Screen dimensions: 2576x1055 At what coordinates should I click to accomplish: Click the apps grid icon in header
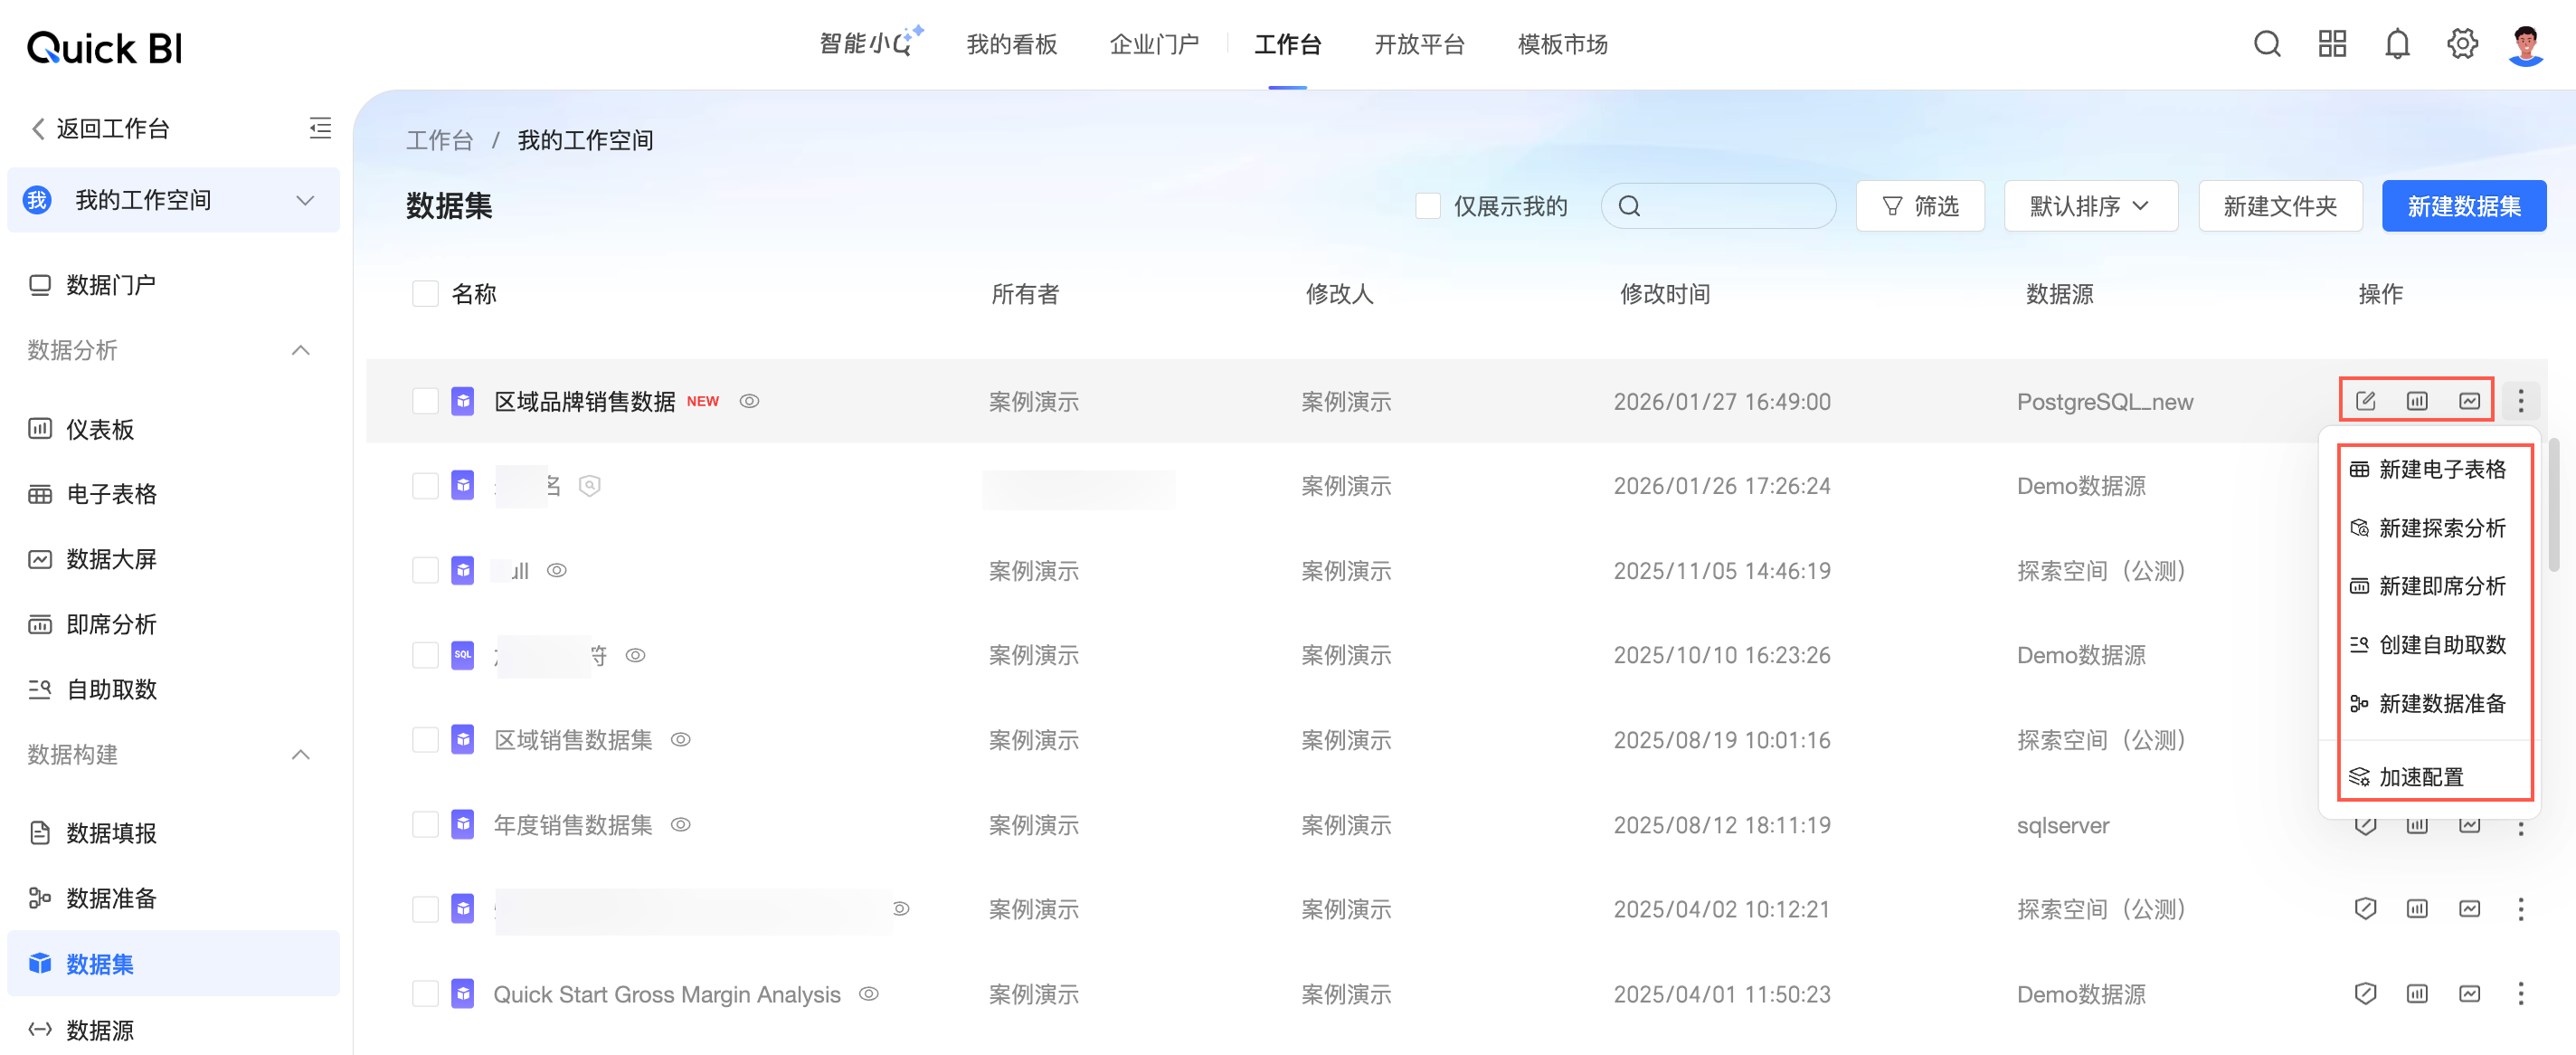pos(2332,44)
